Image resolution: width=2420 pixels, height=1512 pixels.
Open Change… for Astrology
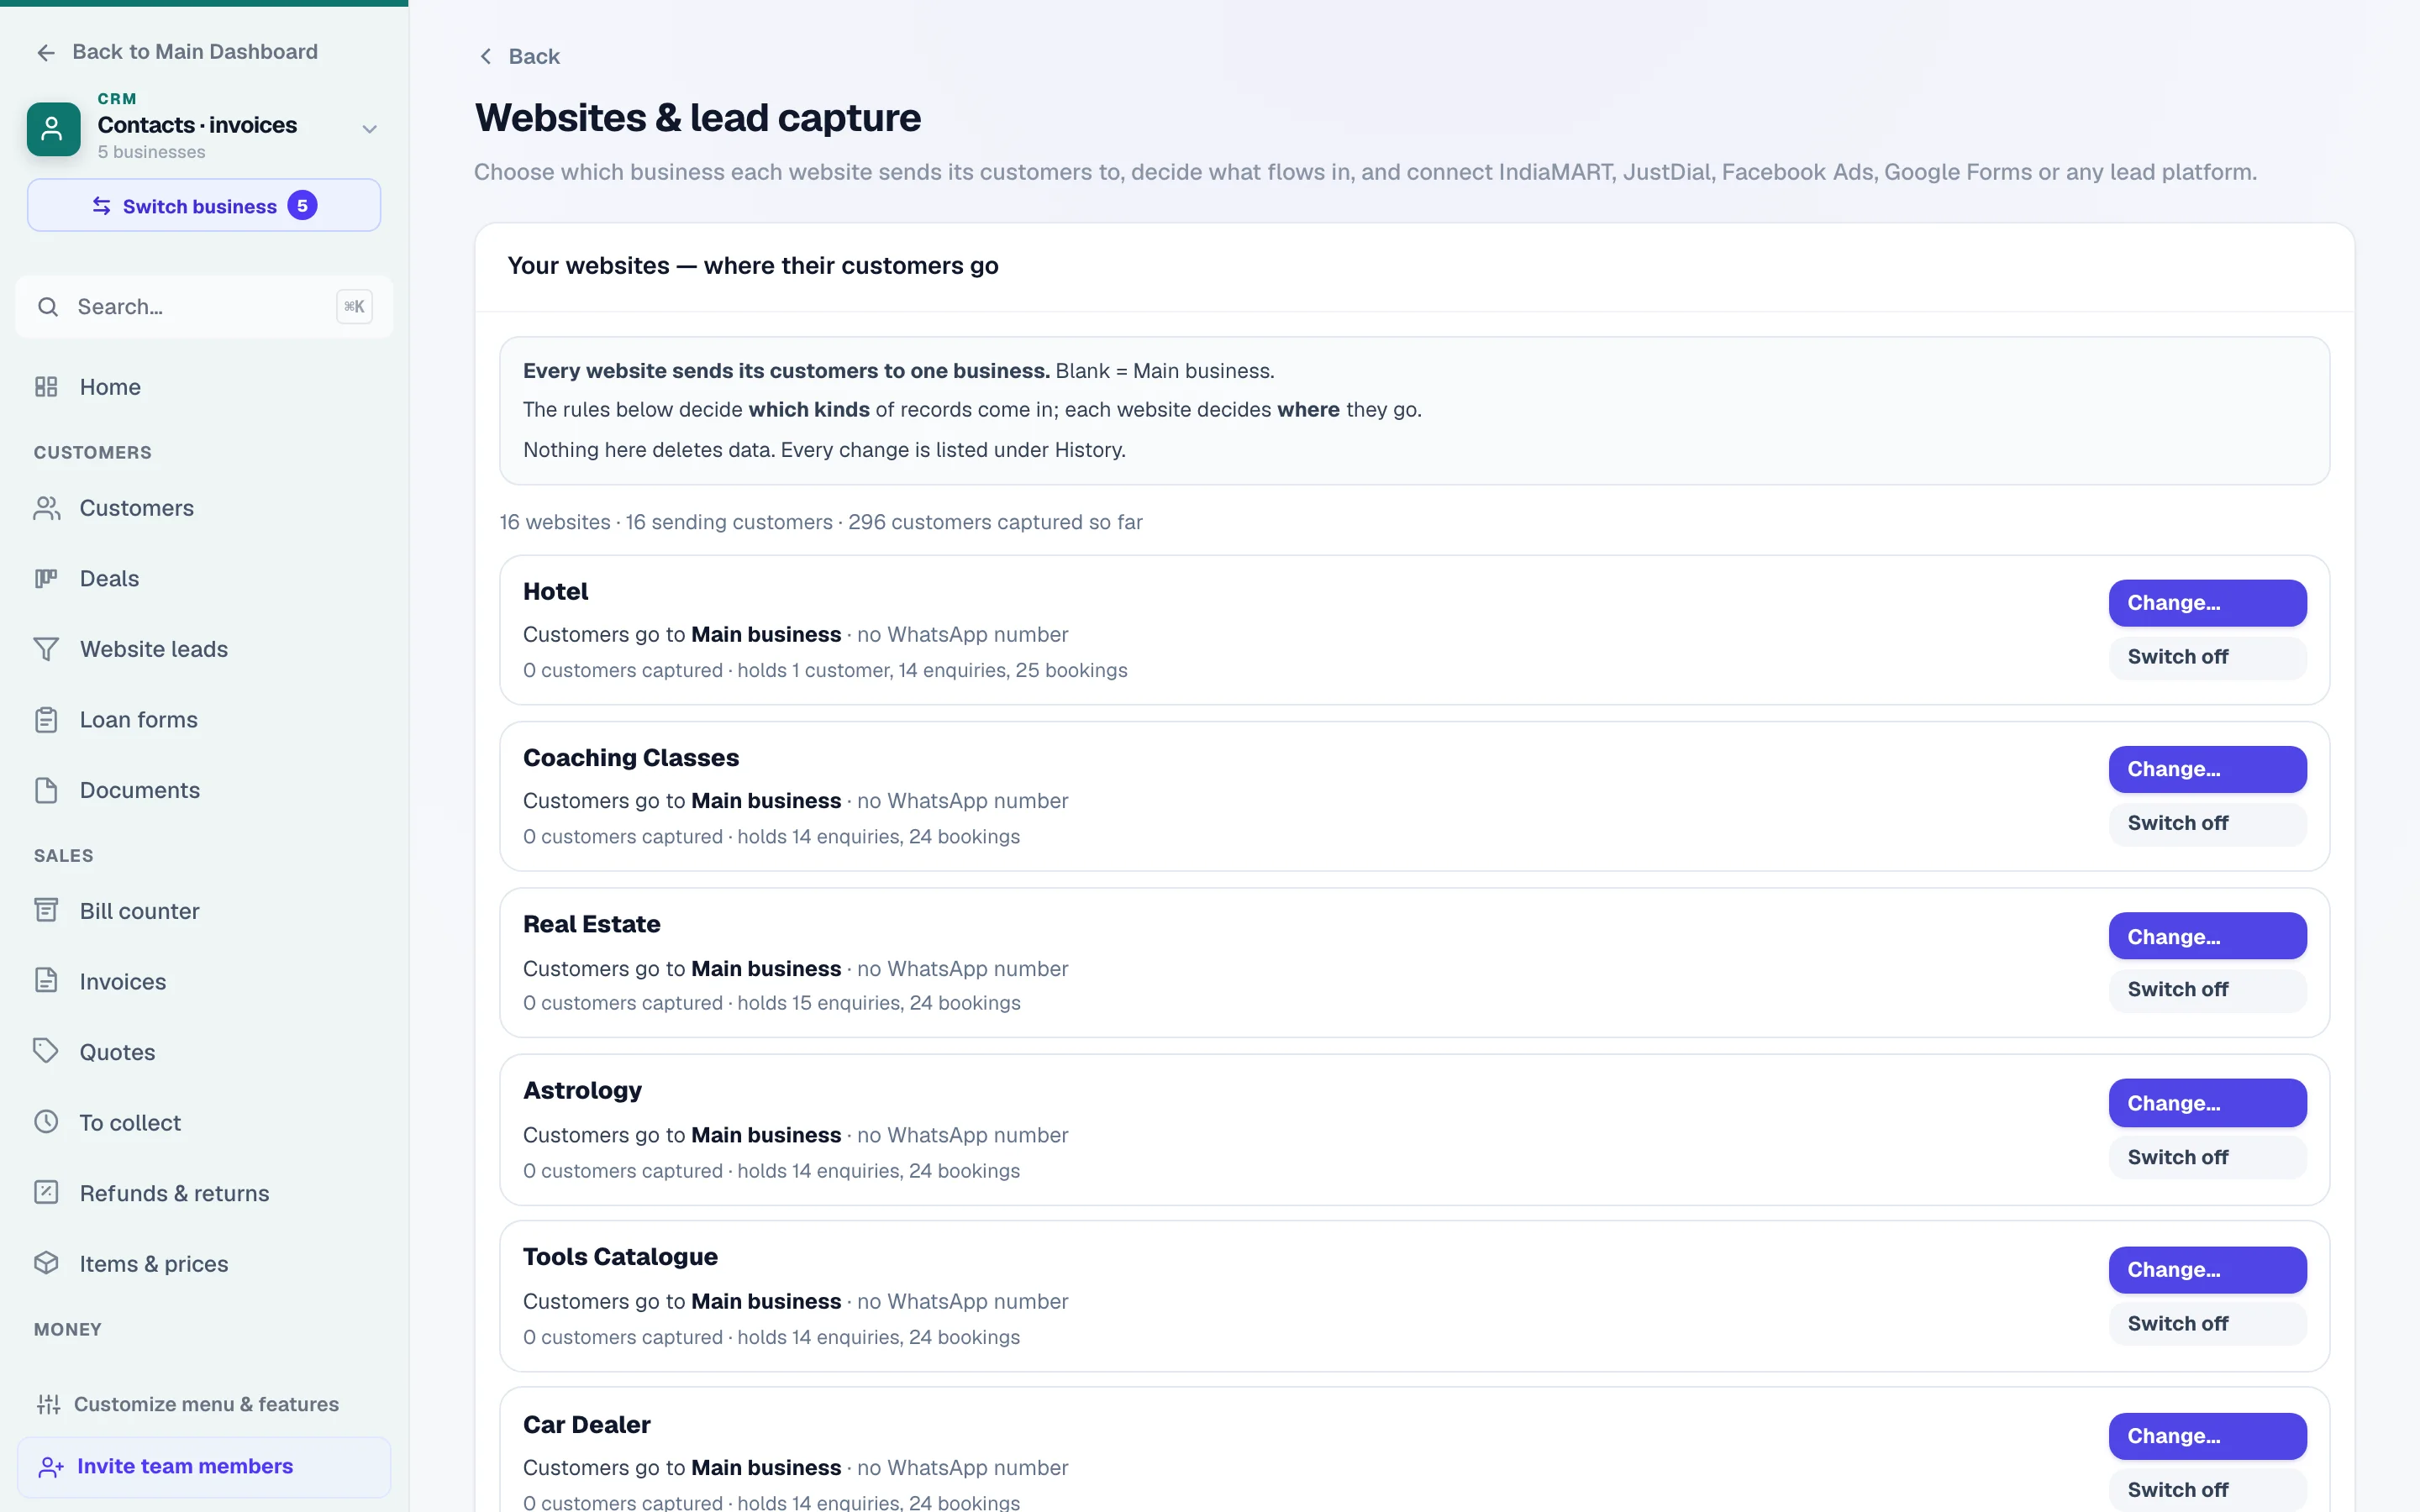coord(2207,1103)
